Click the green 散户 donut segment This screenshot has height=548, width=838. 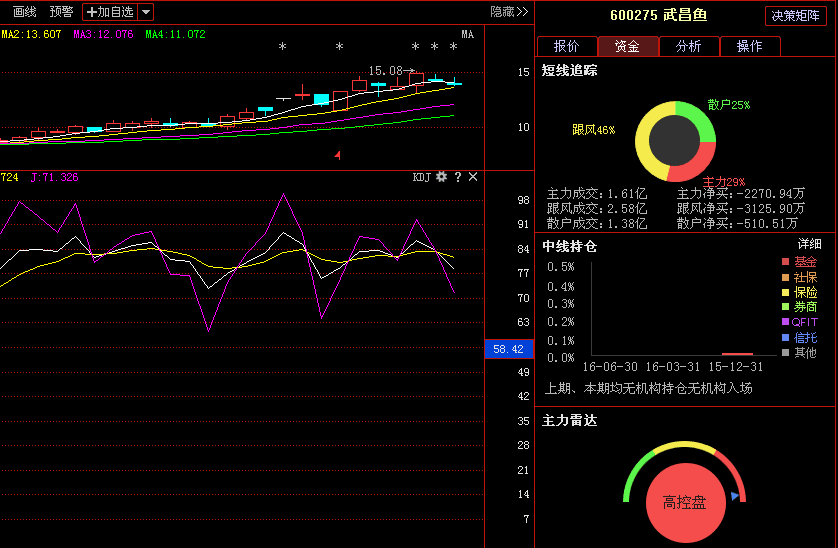(x=699, y=117)
